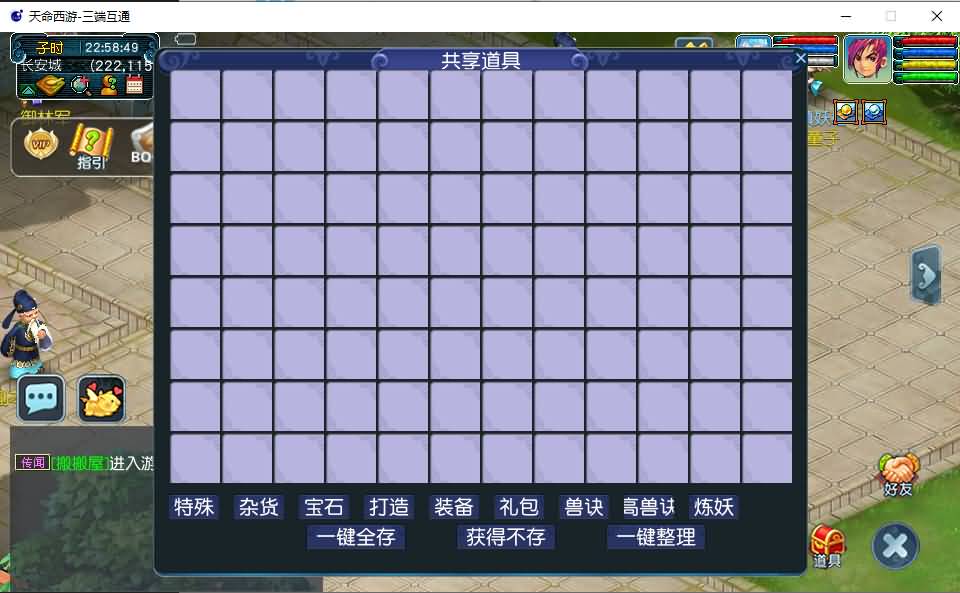The image size is (960, 593).
Task: Open the VIP panel icon
Action: (40, 144)
